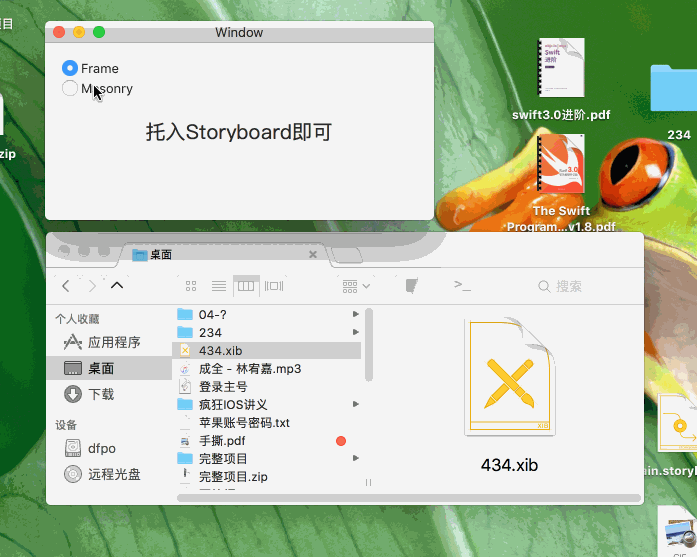Image resolution: width=697 pixels, height=557 pixels.
Task: Click the mp3 music file icon
Action: [185, 369]
